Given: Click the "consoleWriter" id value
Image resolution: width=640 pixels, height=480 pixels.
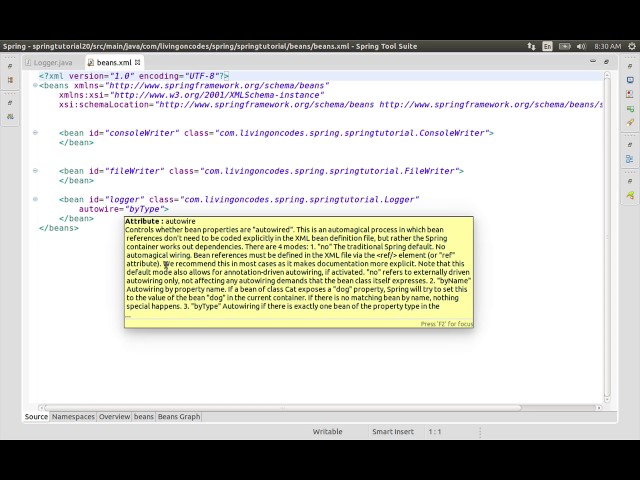Looking at the screenshot, I should click(142, 133).
